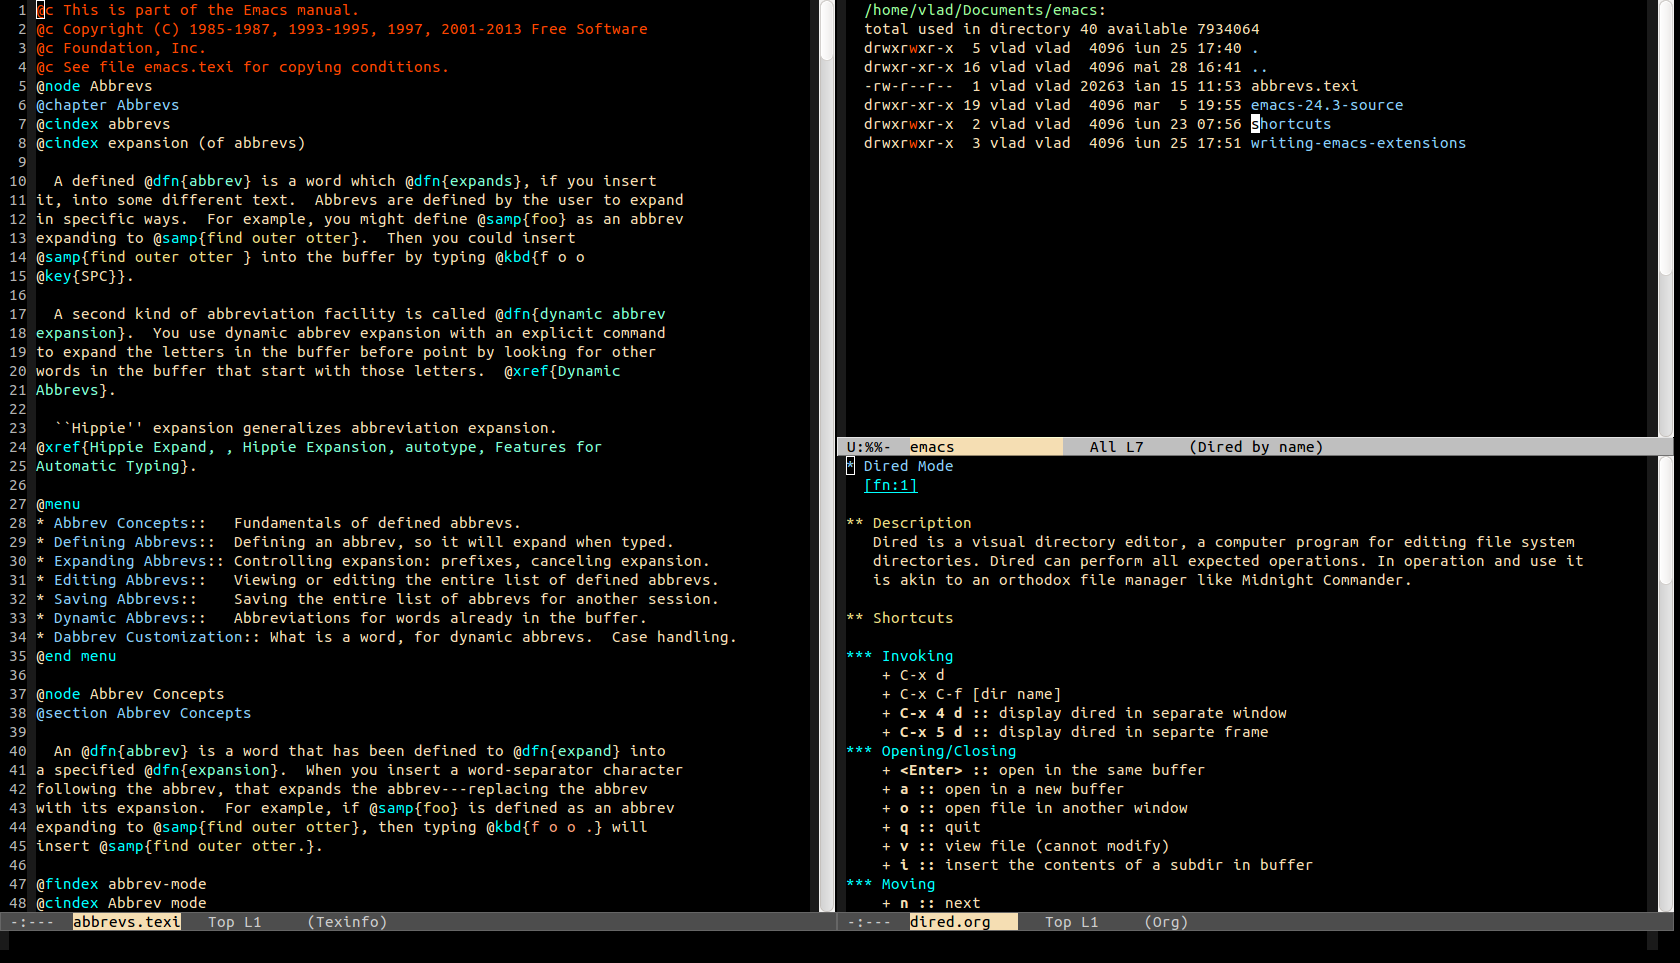The height and width of the screenshot is (963, 1680).
Task: Click 'q :: quit' list item
Action: [931, 827]
